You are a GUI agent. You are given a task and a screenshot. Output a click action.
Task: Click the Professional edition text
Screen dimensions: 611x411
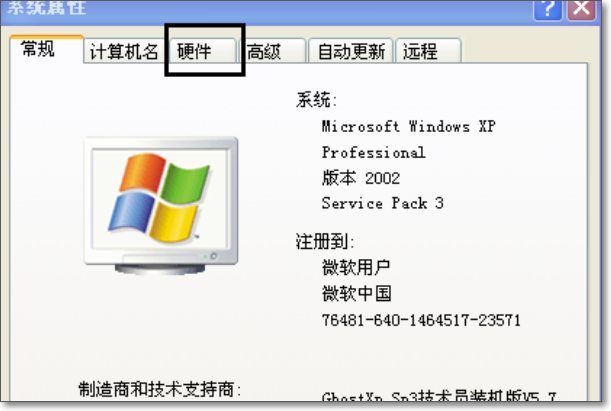(373, 152)
